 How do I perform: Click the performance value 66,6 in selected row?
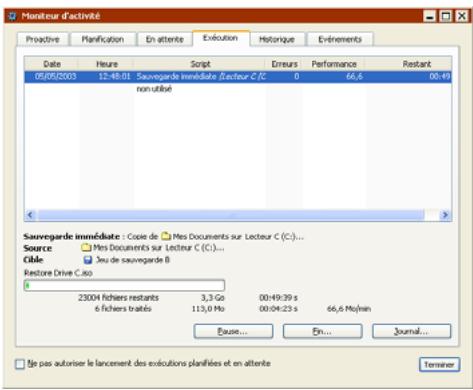click(x=354, y=76)
